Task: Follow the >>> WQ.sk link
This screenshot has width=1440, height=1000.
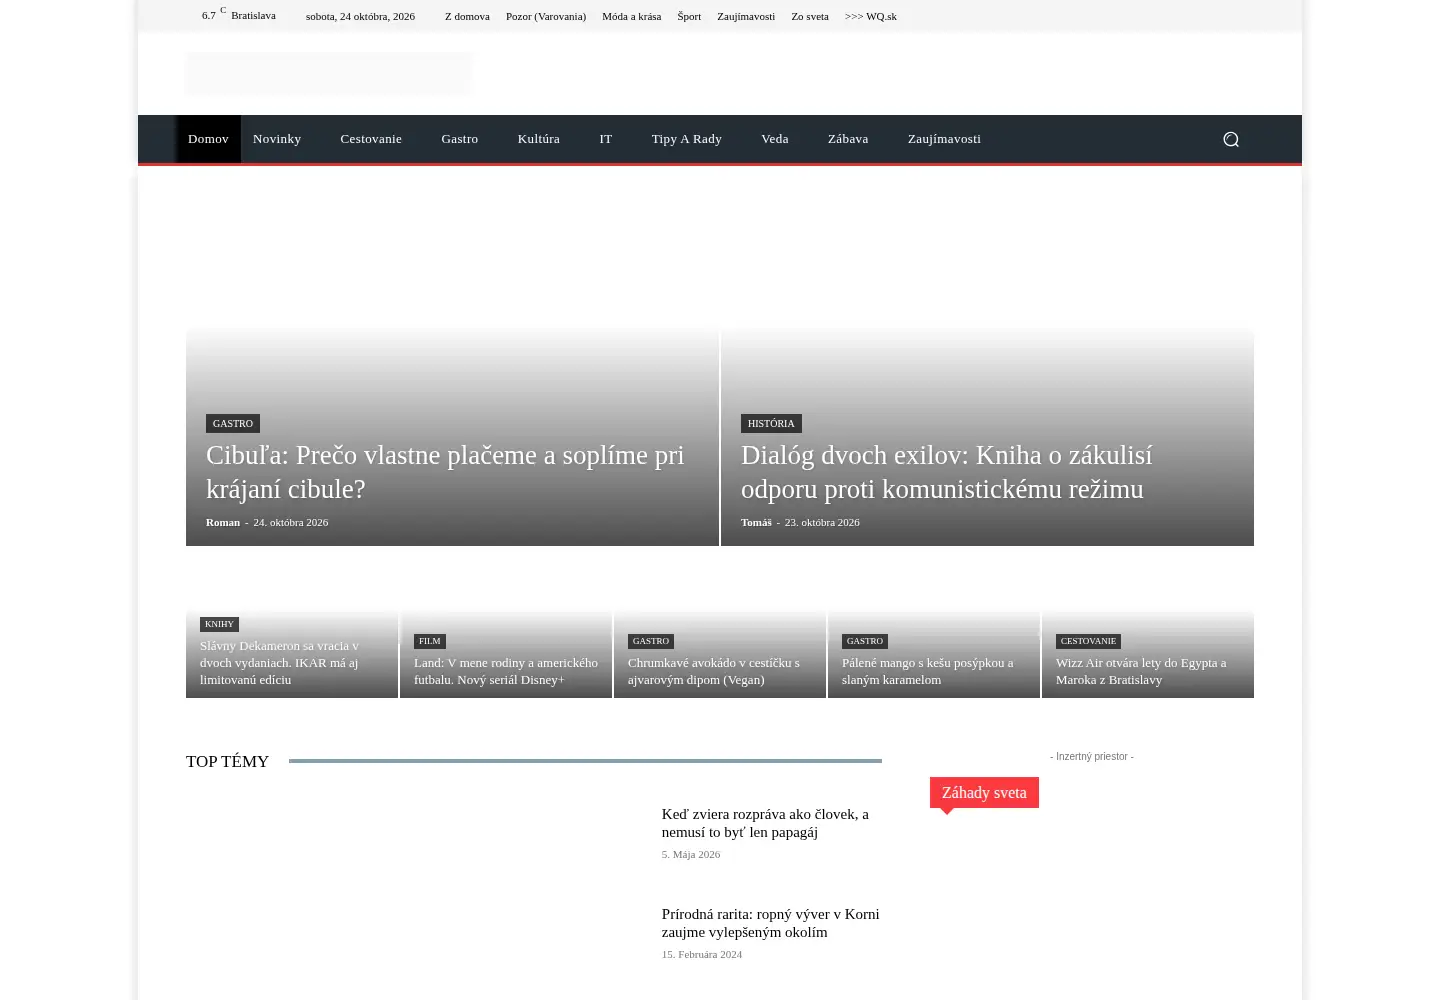Action: pyautogui.click(x=871, y=16)
